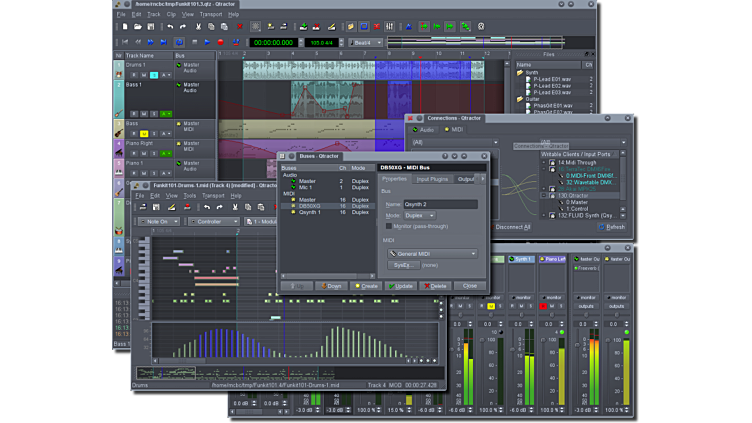Click the Remove Track icon with red X
752x423 pixels.
click(316, 27)
